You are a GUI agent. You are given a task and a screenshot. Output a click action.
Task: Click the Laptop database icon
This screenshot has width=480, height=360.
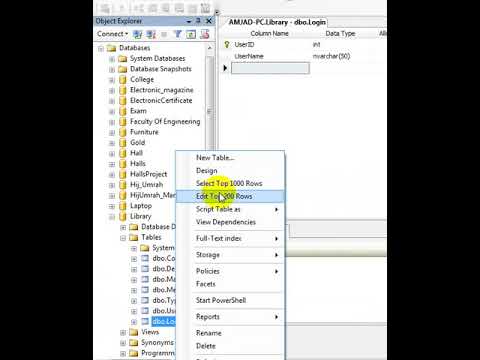[x=123, y=206]
